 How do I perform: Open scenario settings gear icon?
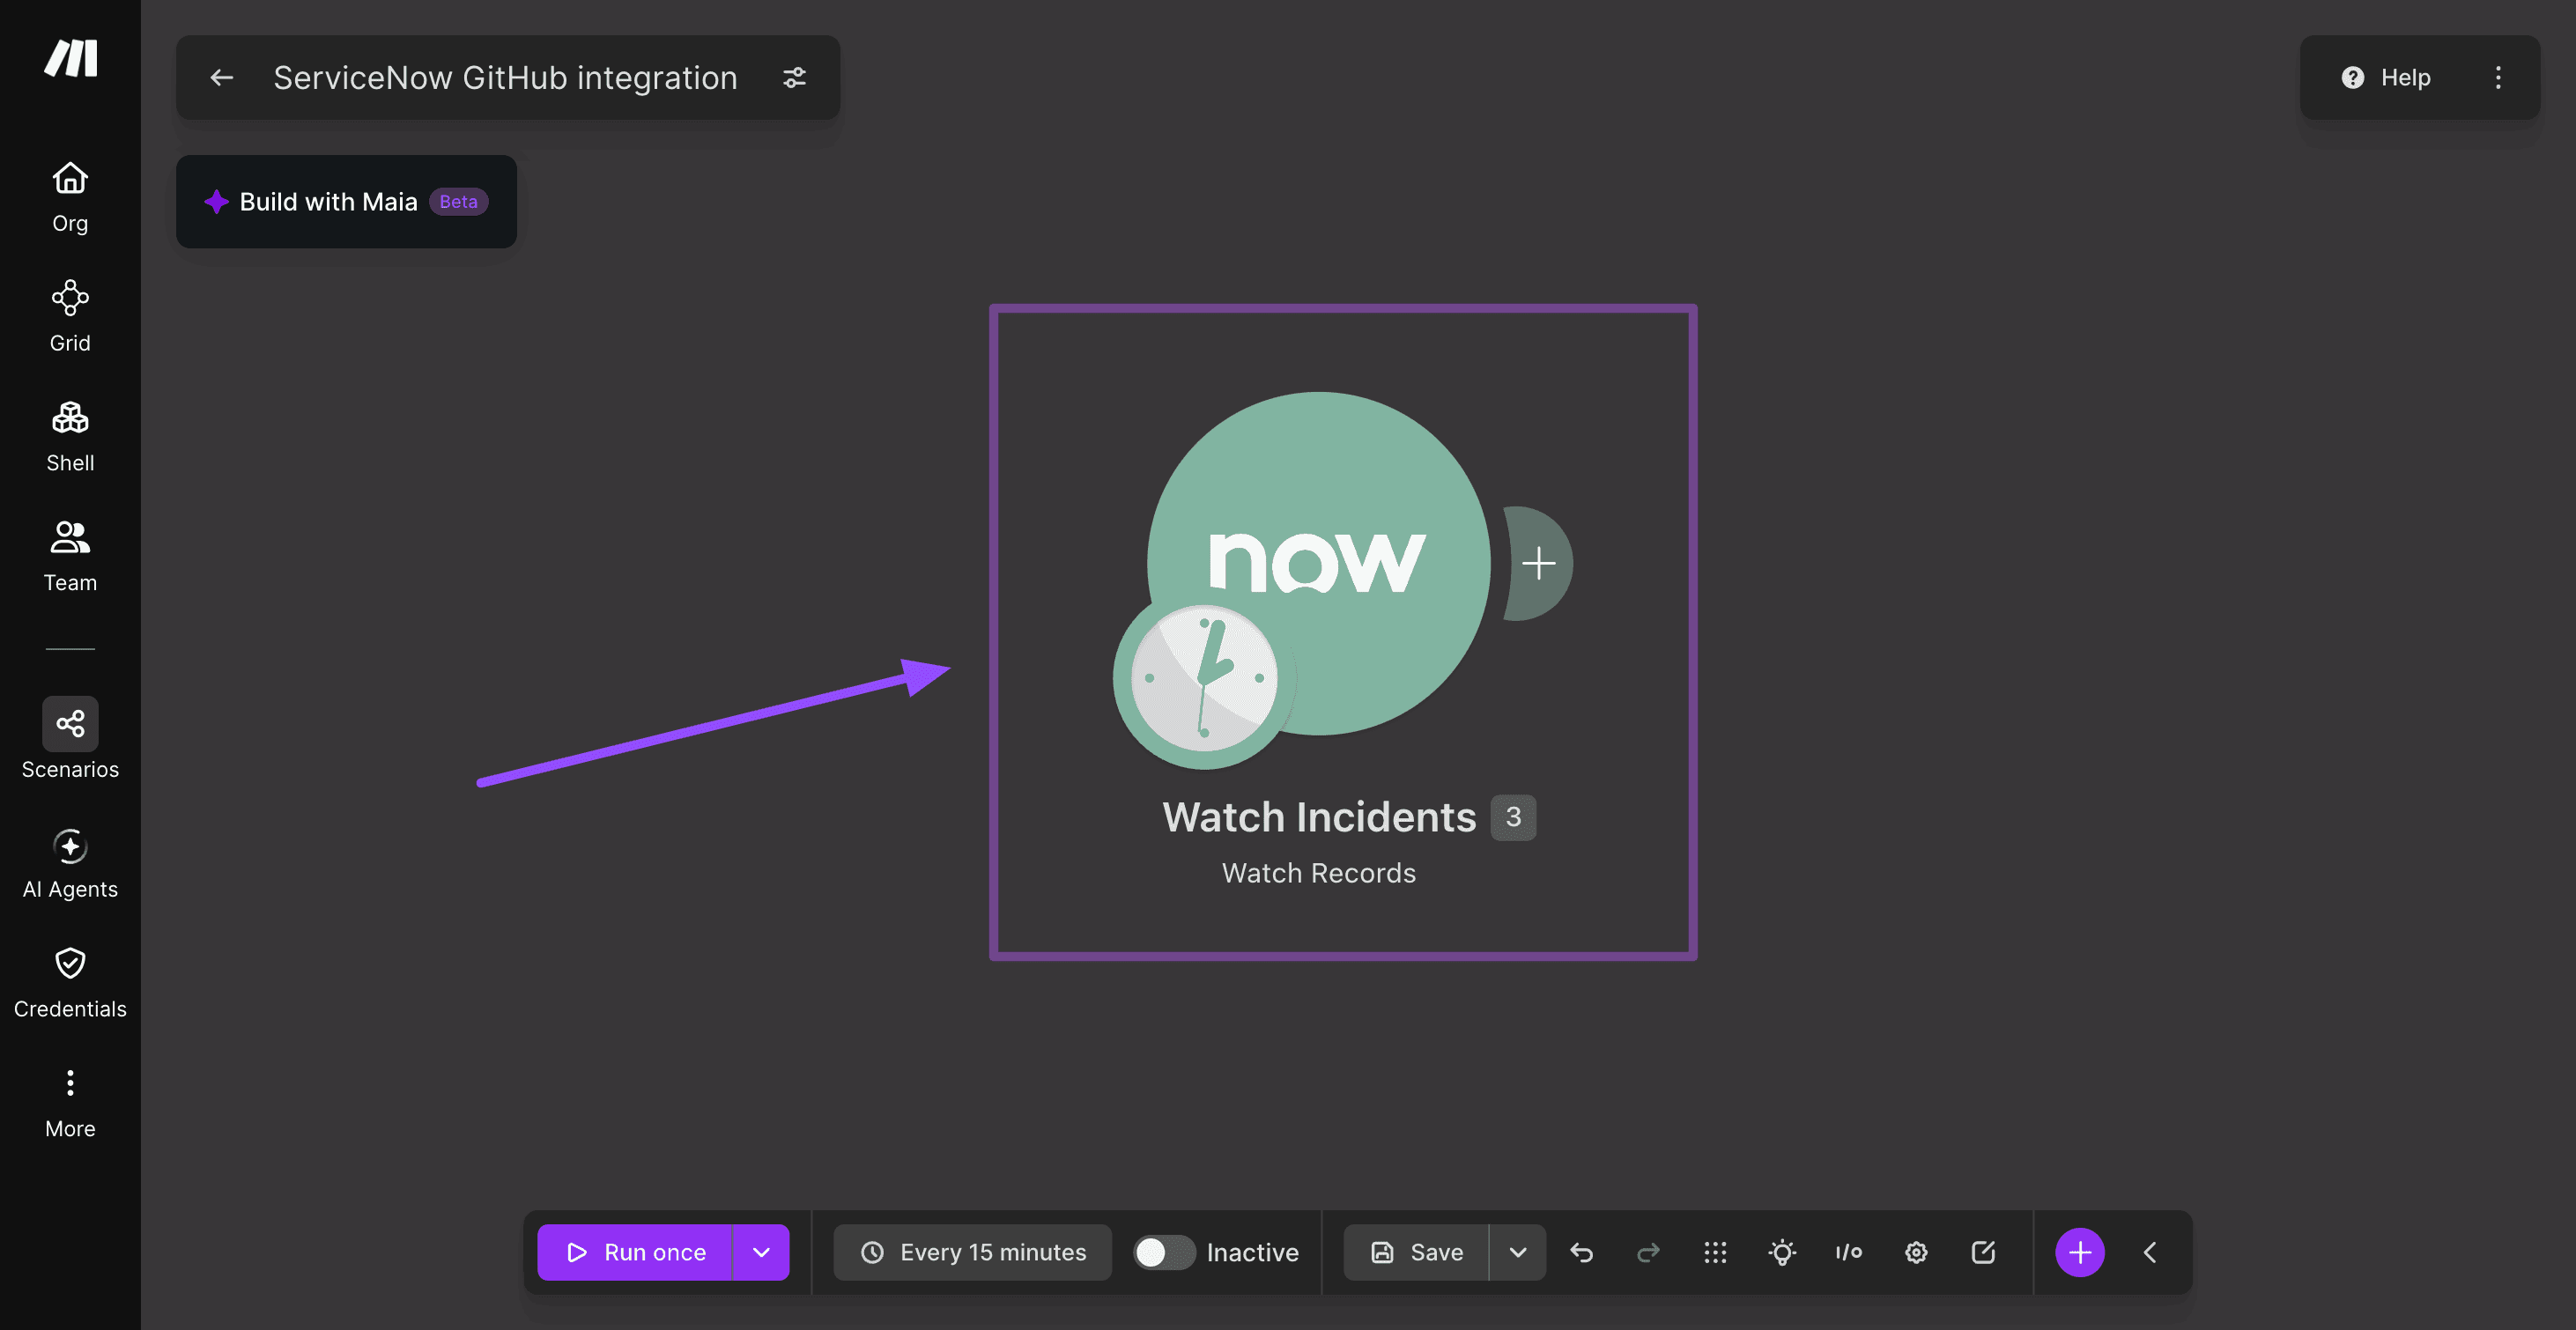[x=1916, y=1252]
